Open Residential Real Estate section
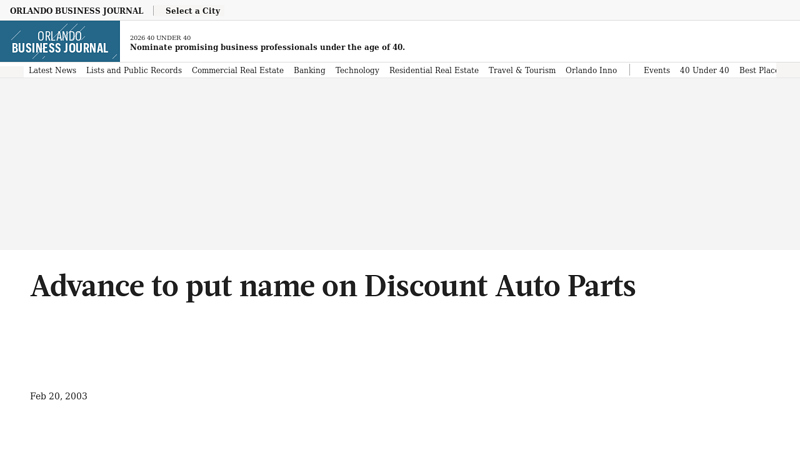This screenshot has width=800, height=450. [x=434, y=70]
